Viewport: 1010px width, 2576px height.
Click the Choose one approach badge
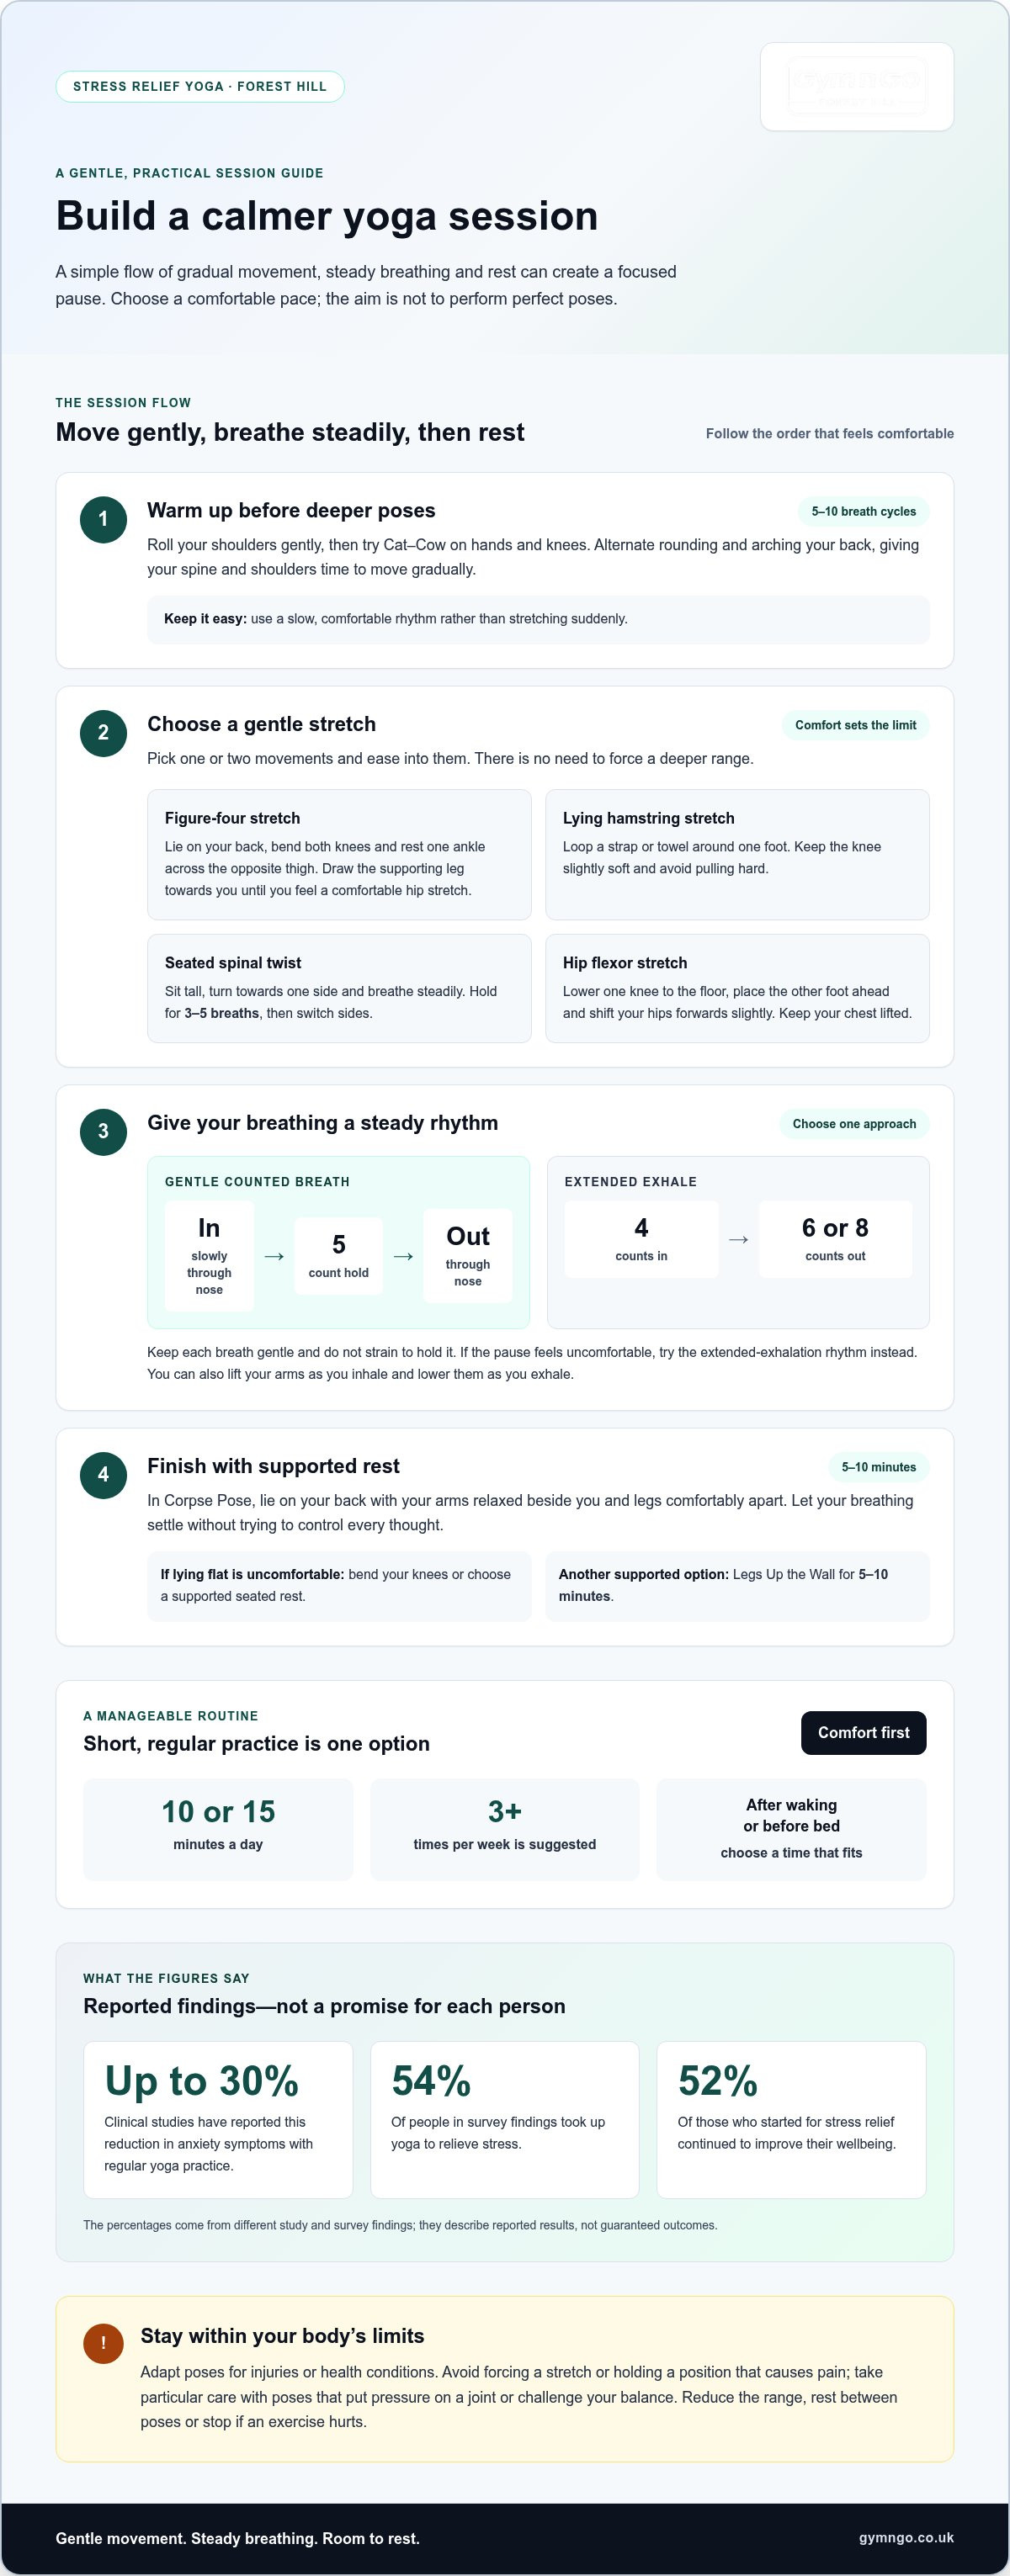click(854, 1124)
